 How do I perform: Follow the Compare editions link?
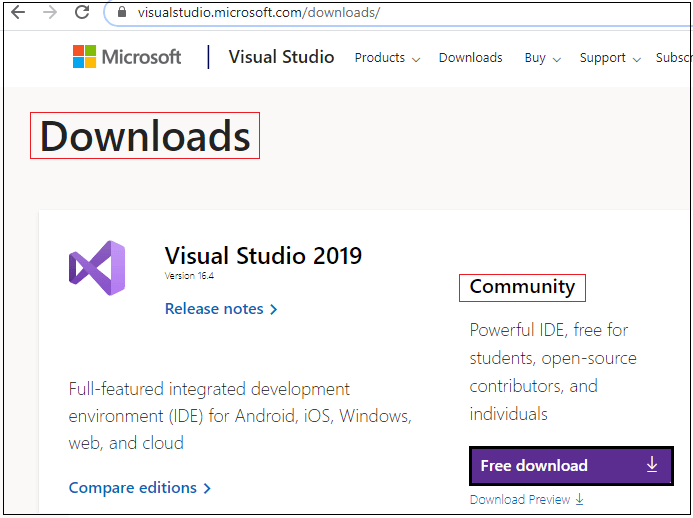pyautogui.click(x=140, y=488)
